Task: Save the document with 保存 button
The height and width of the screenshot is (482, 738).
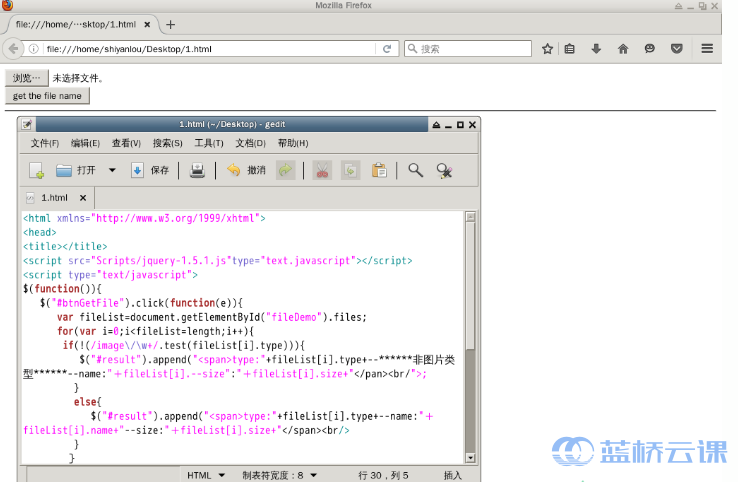Action: tap(150, 170)
